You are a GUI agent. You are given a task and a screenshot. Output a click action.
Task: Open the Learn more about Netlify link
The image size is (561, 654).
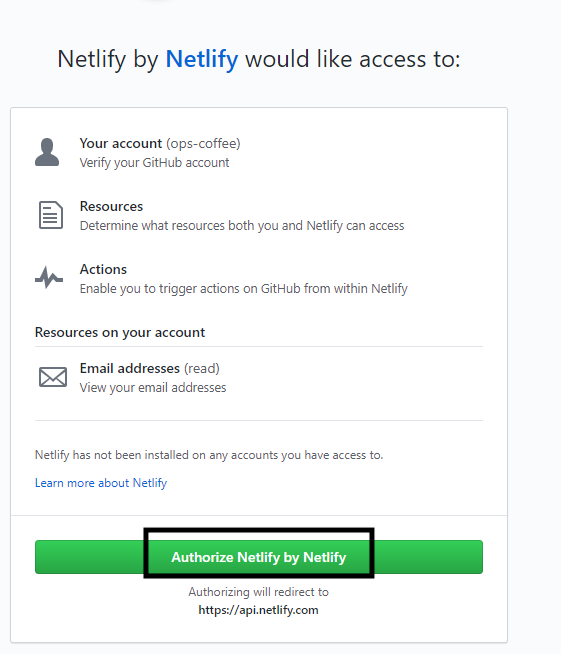[x=101, y=483]
